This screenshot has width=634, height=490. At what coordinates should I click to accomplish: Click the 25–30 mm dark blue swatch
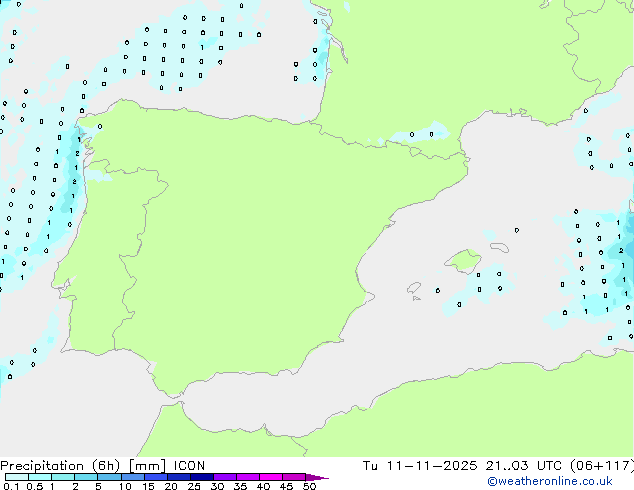pyautogui.click(x=202, y=477)
